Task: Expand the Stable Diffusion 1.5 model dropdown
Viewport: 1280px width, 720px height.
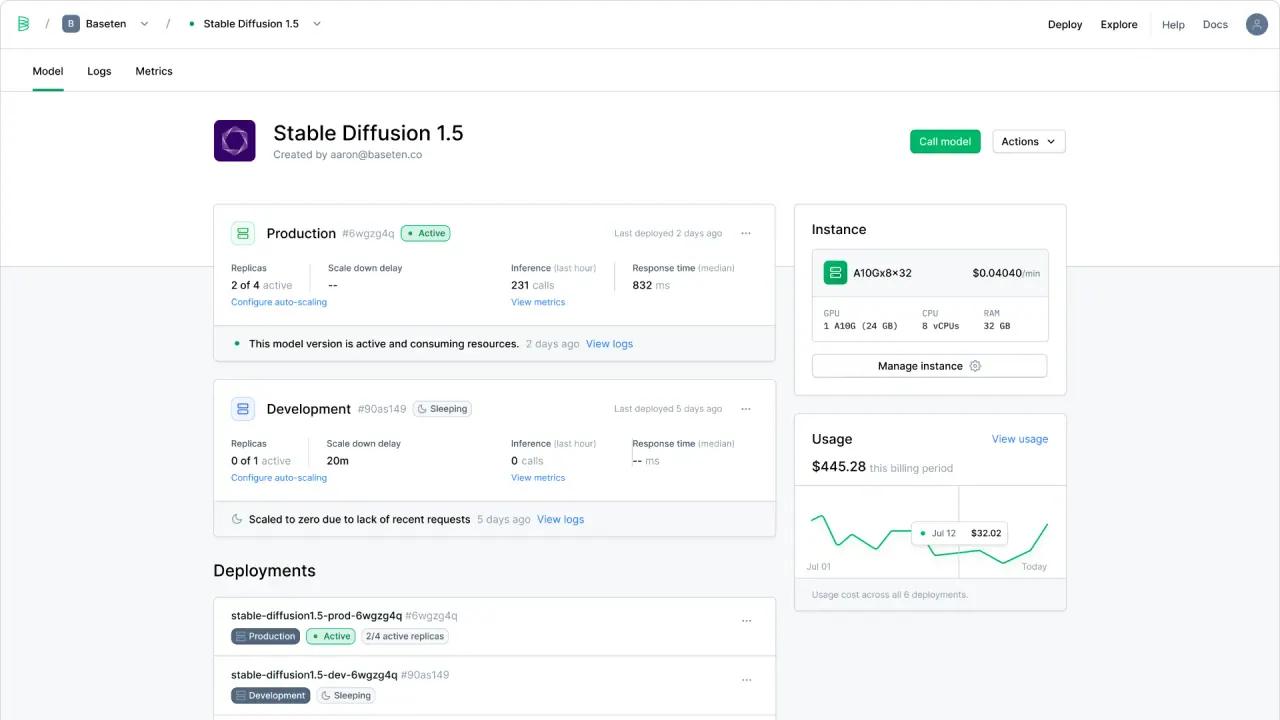Action: coord(317,24)
